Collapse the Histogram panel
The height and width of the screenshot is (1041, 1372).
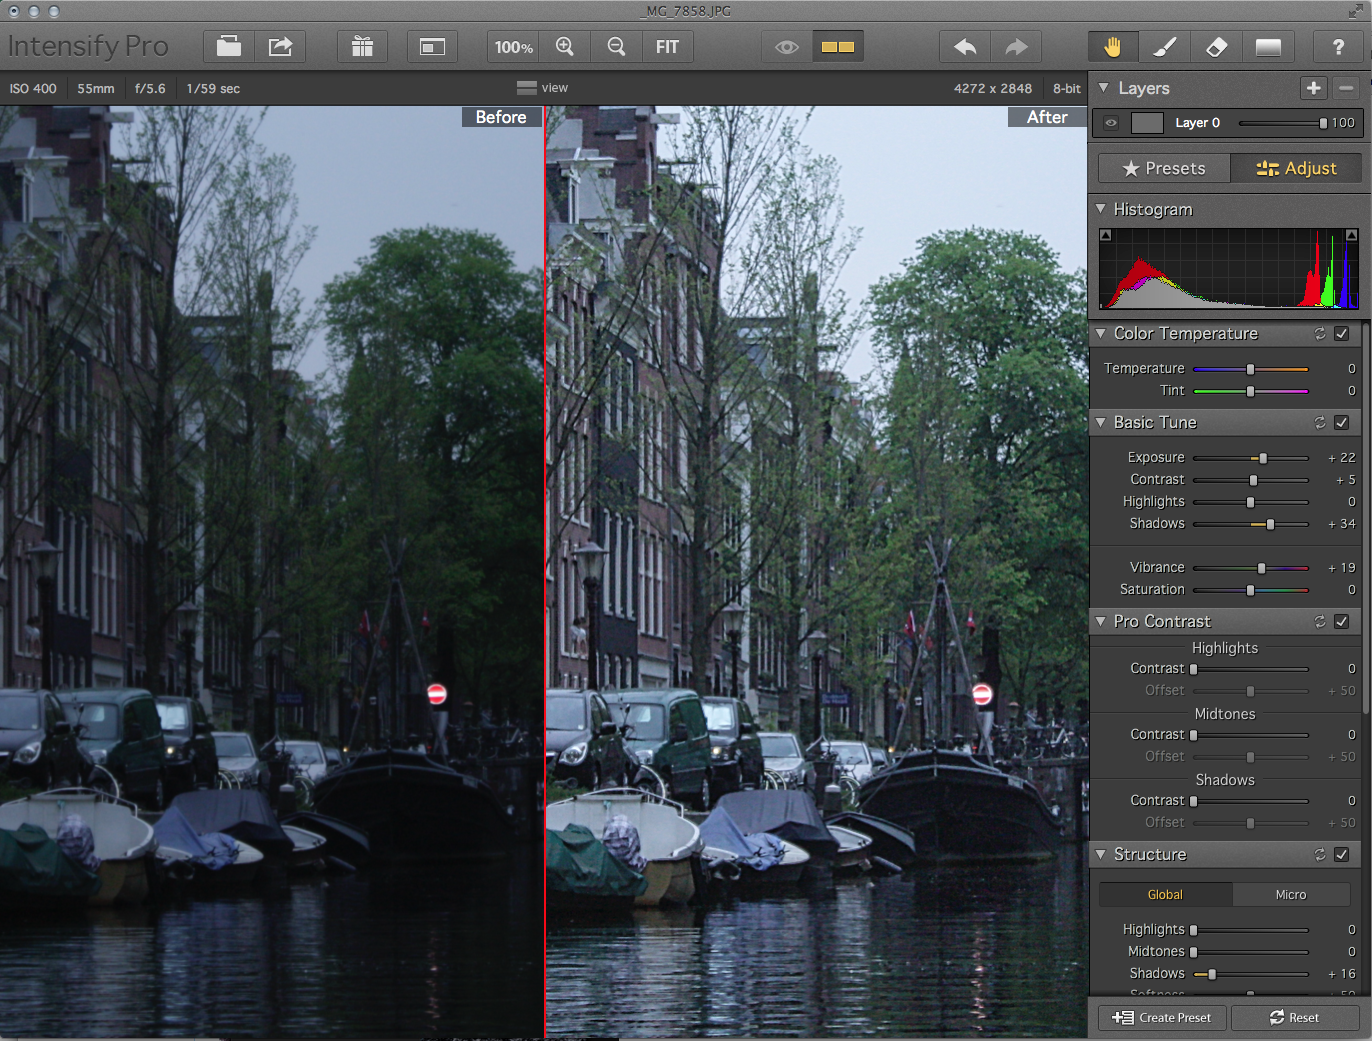coord(1101,209)
